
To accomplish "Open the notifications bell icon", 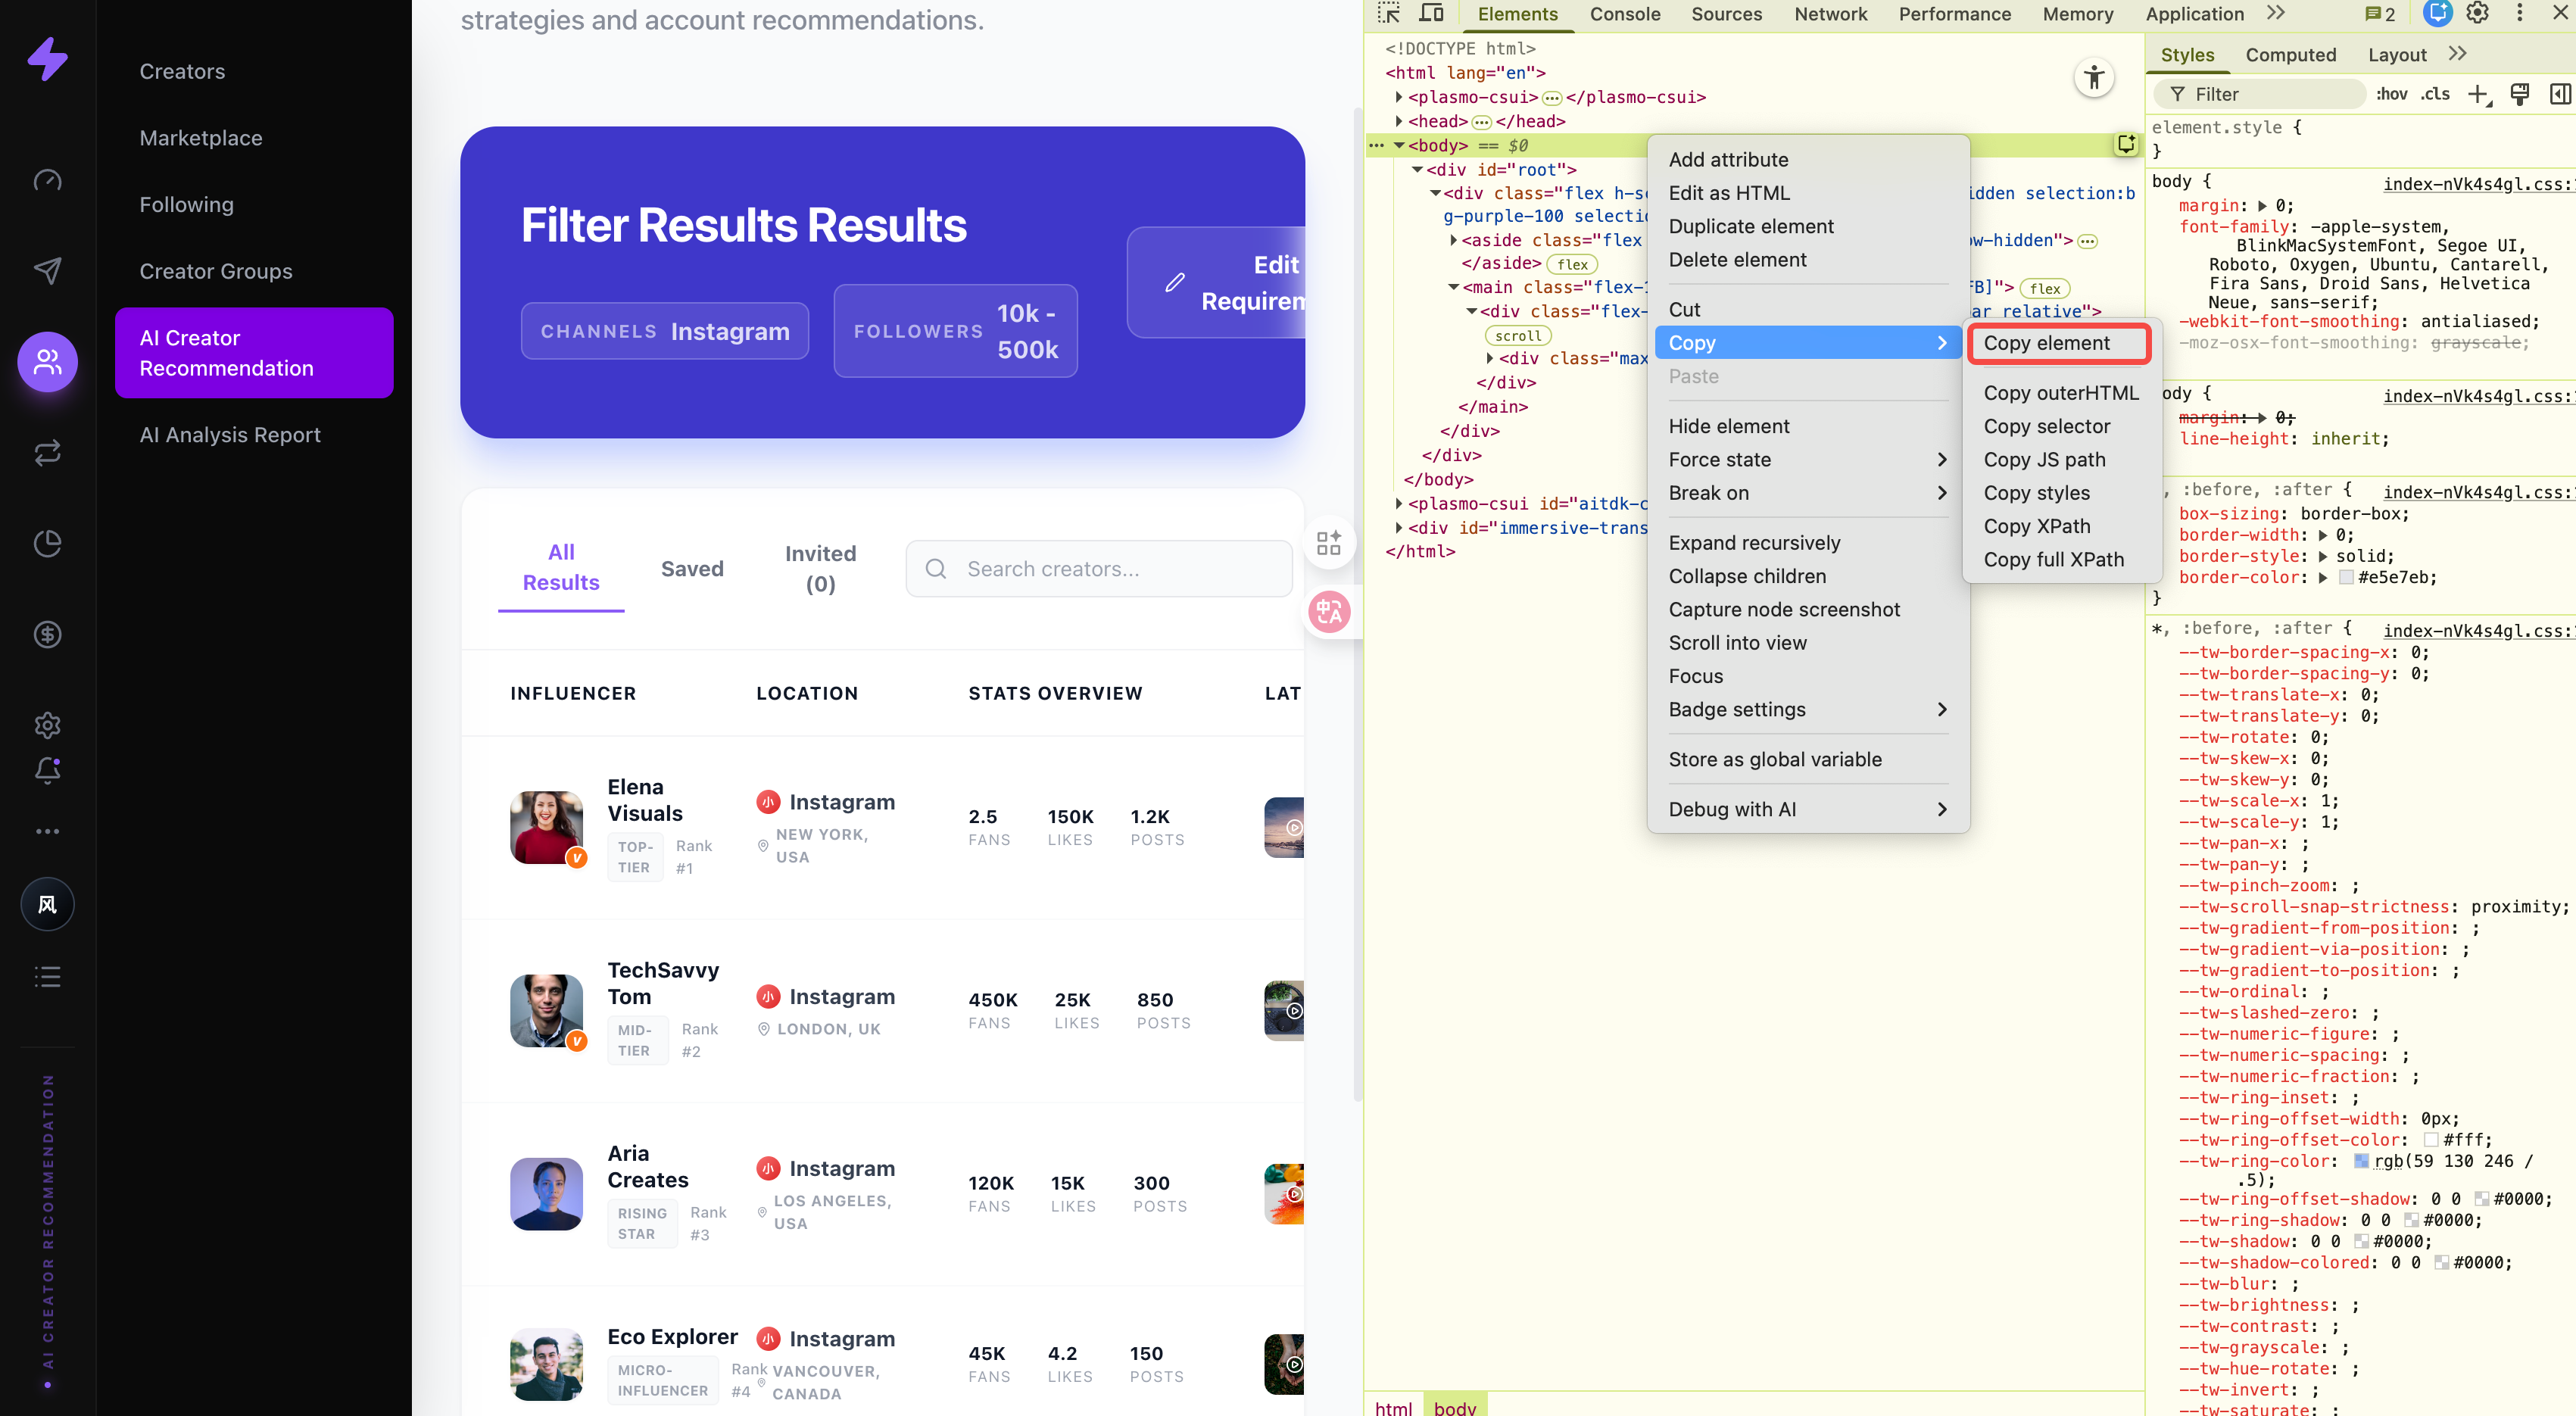I will pos(47,770).
